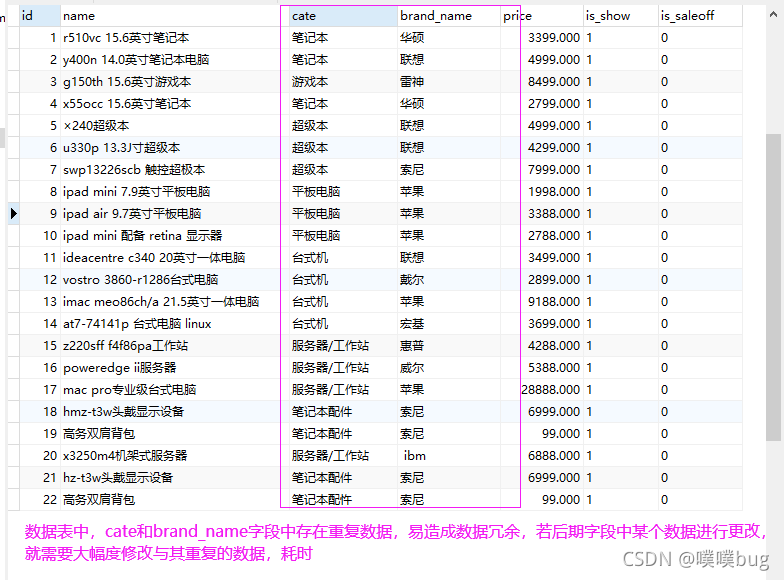Click price cell 7999.000
Screen dimensions: 784x580
click(x=542, y=170)
